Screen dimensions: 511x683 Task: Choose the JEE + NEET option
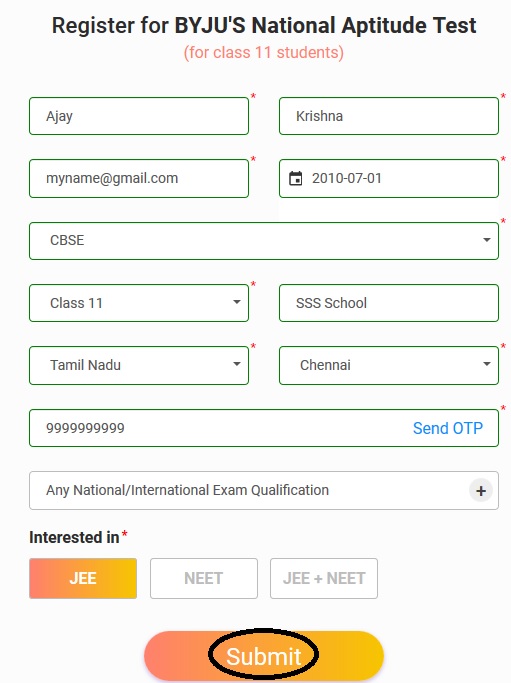pyautogui.click(x=324, y=578)
